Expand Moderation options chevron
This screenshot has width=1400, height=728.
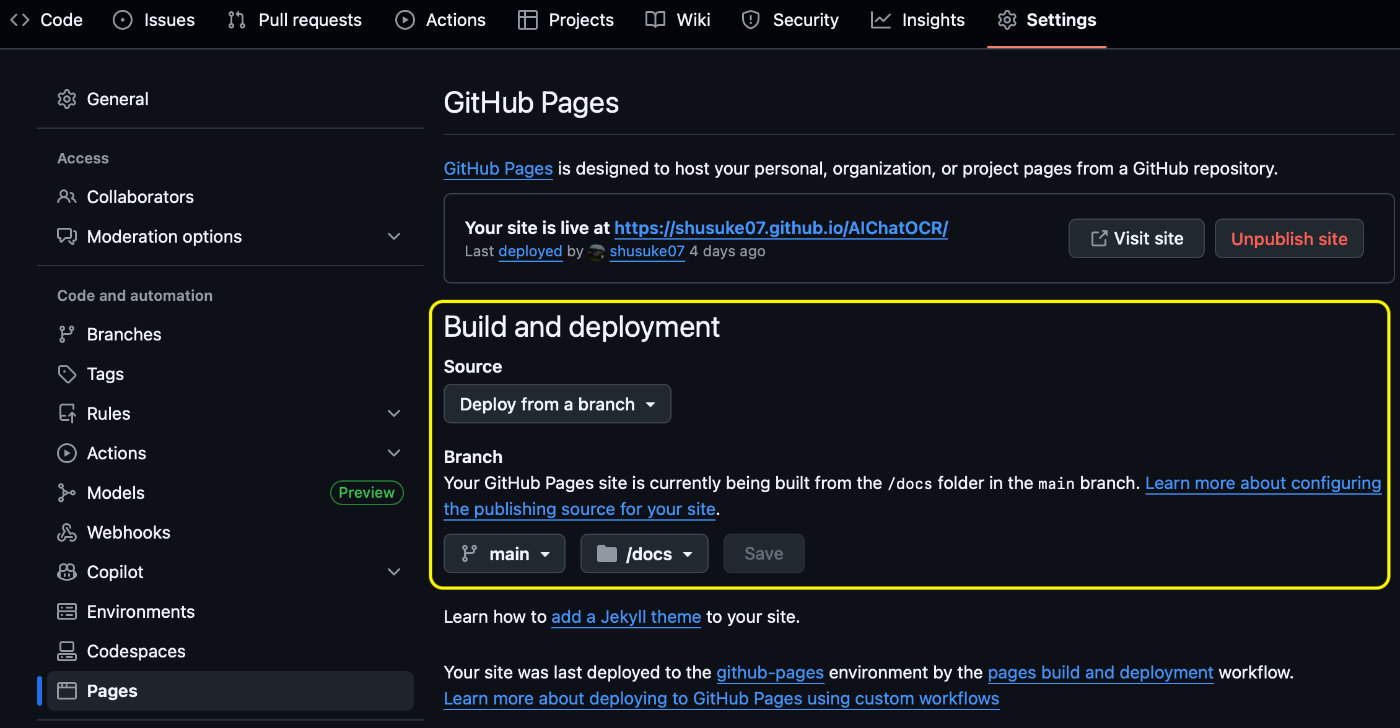(394, 237)
